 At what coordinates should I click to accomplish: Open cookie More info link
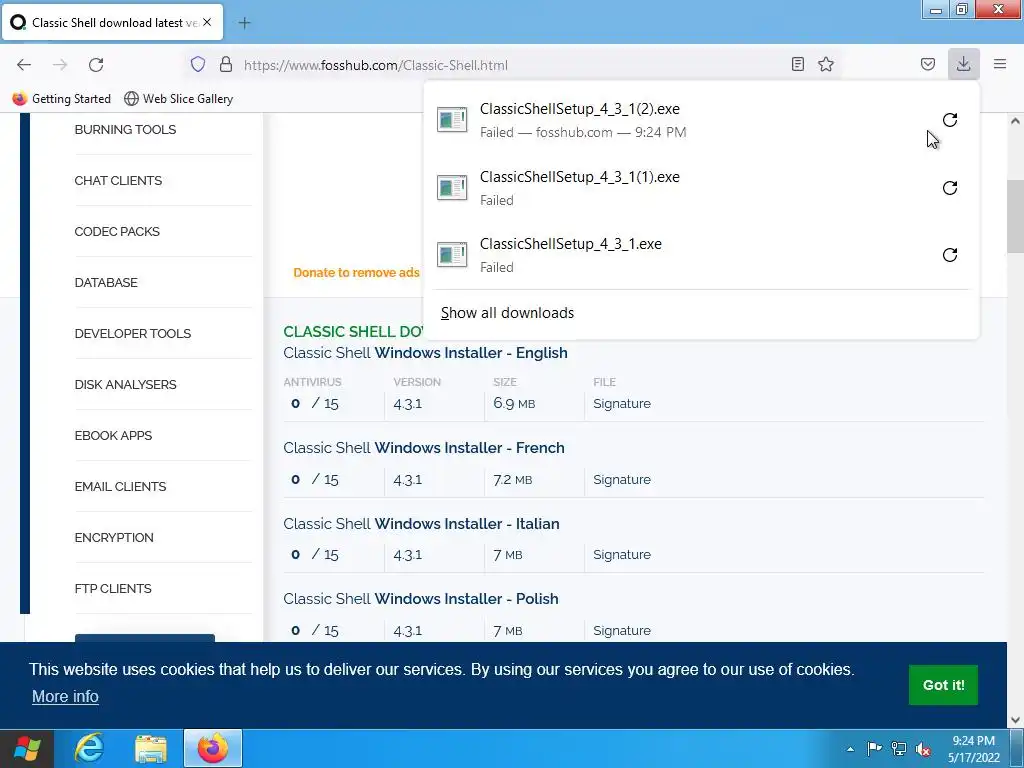65,696
